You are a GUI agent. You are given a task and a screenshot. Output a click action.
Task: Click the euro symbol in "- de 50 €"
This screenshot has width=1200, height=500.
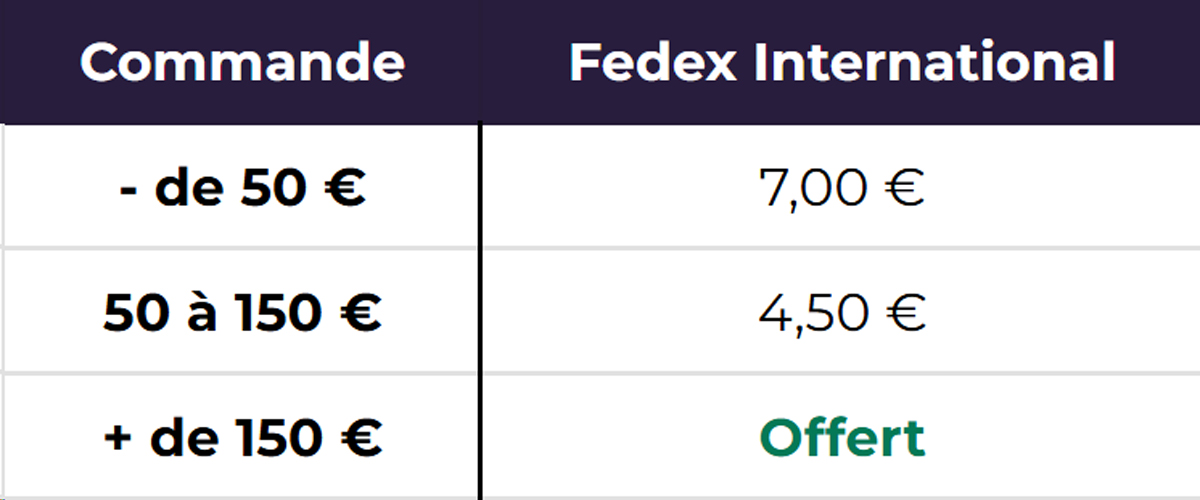(x=343, y=189)
